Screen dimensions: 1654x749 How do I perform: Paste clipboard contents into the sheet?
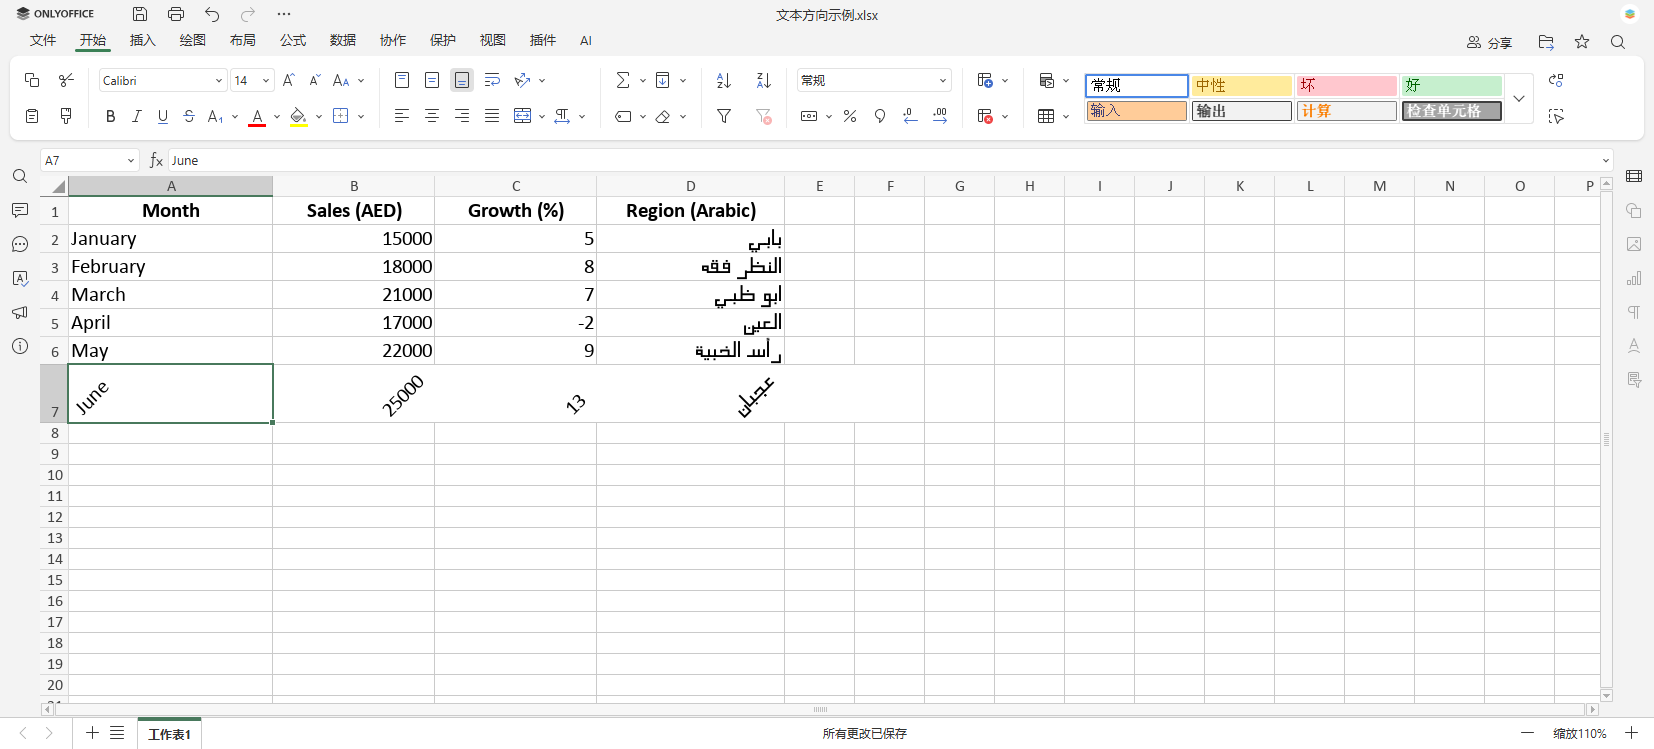(32, 116)
